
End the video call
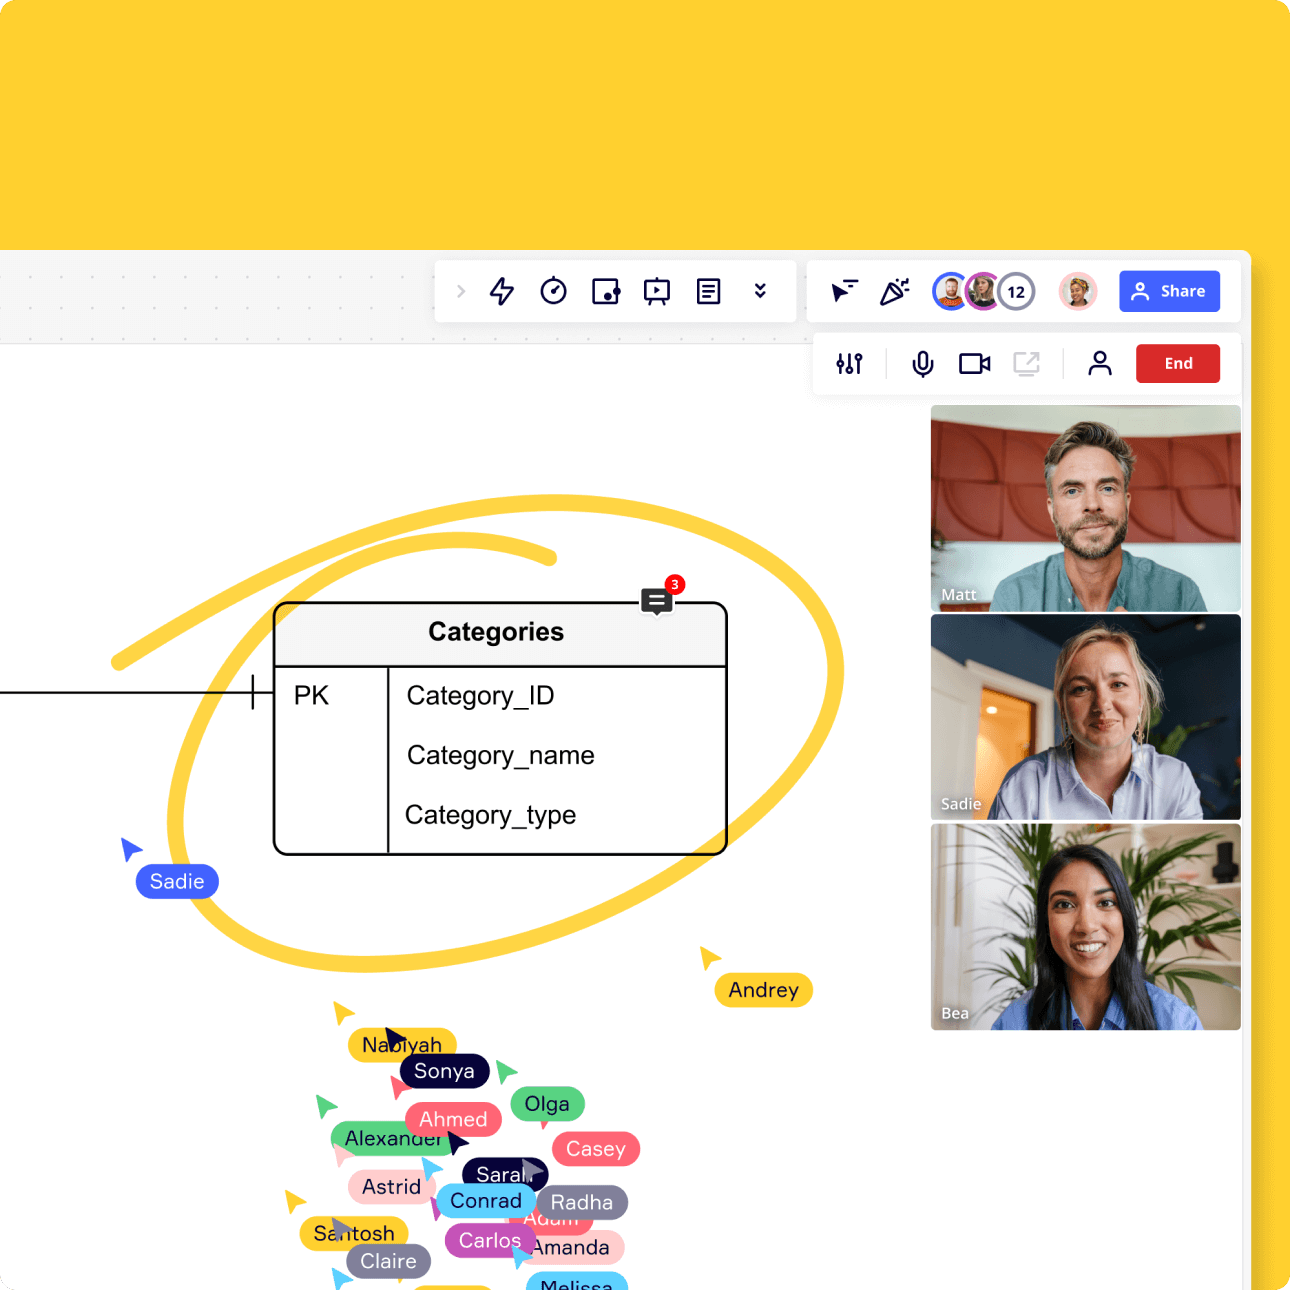point(1177,363)
